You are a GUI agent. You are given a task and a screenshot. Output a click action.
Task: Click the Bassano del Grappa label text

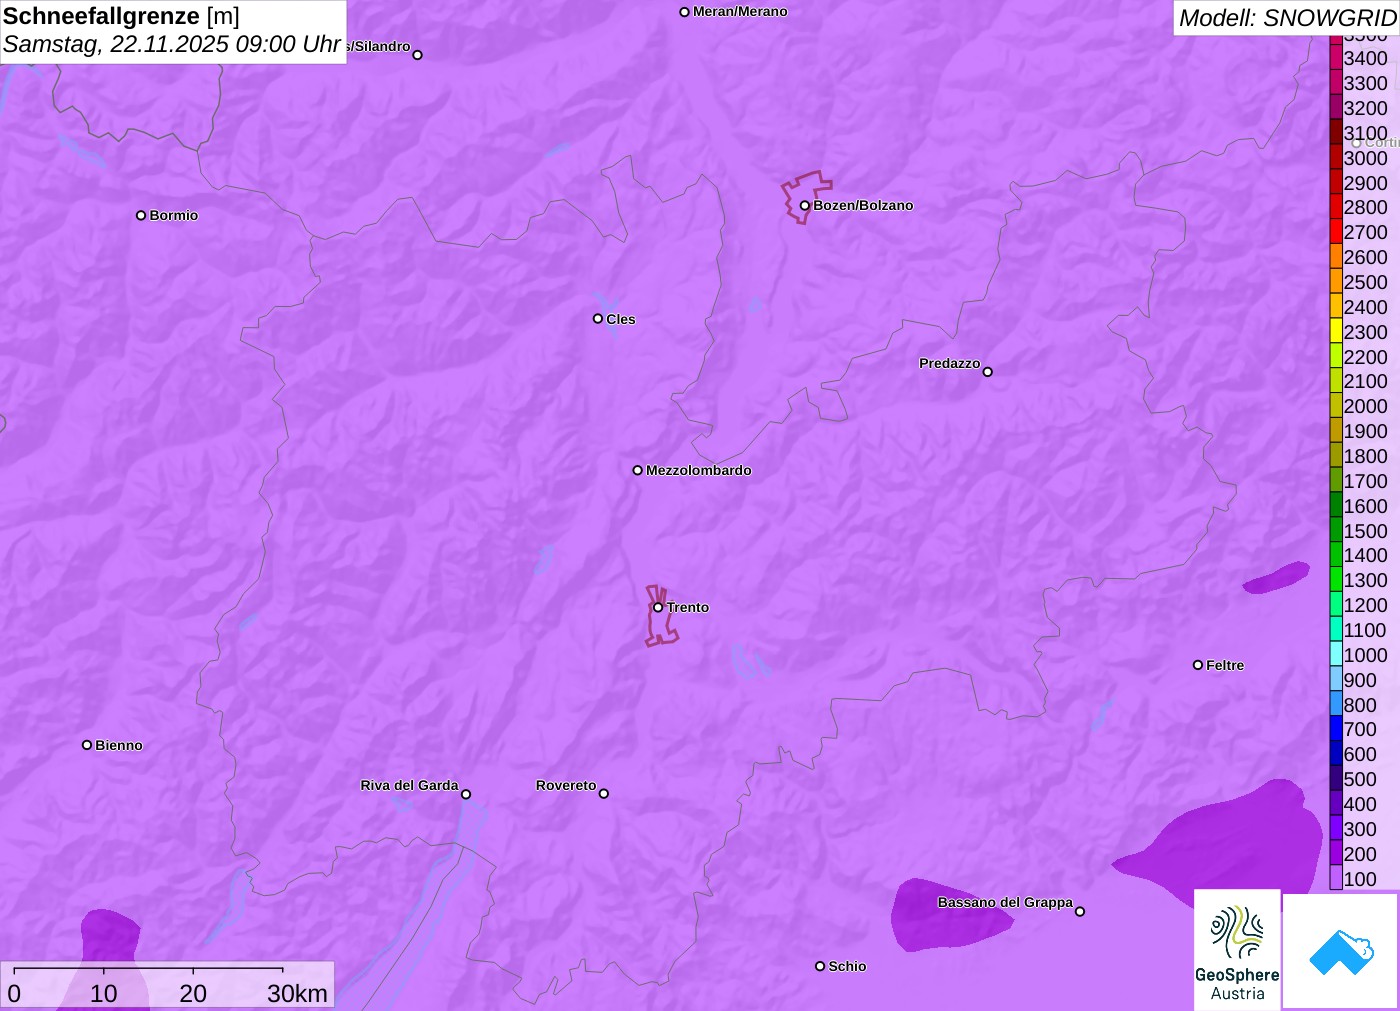[x=1005, y=902]
